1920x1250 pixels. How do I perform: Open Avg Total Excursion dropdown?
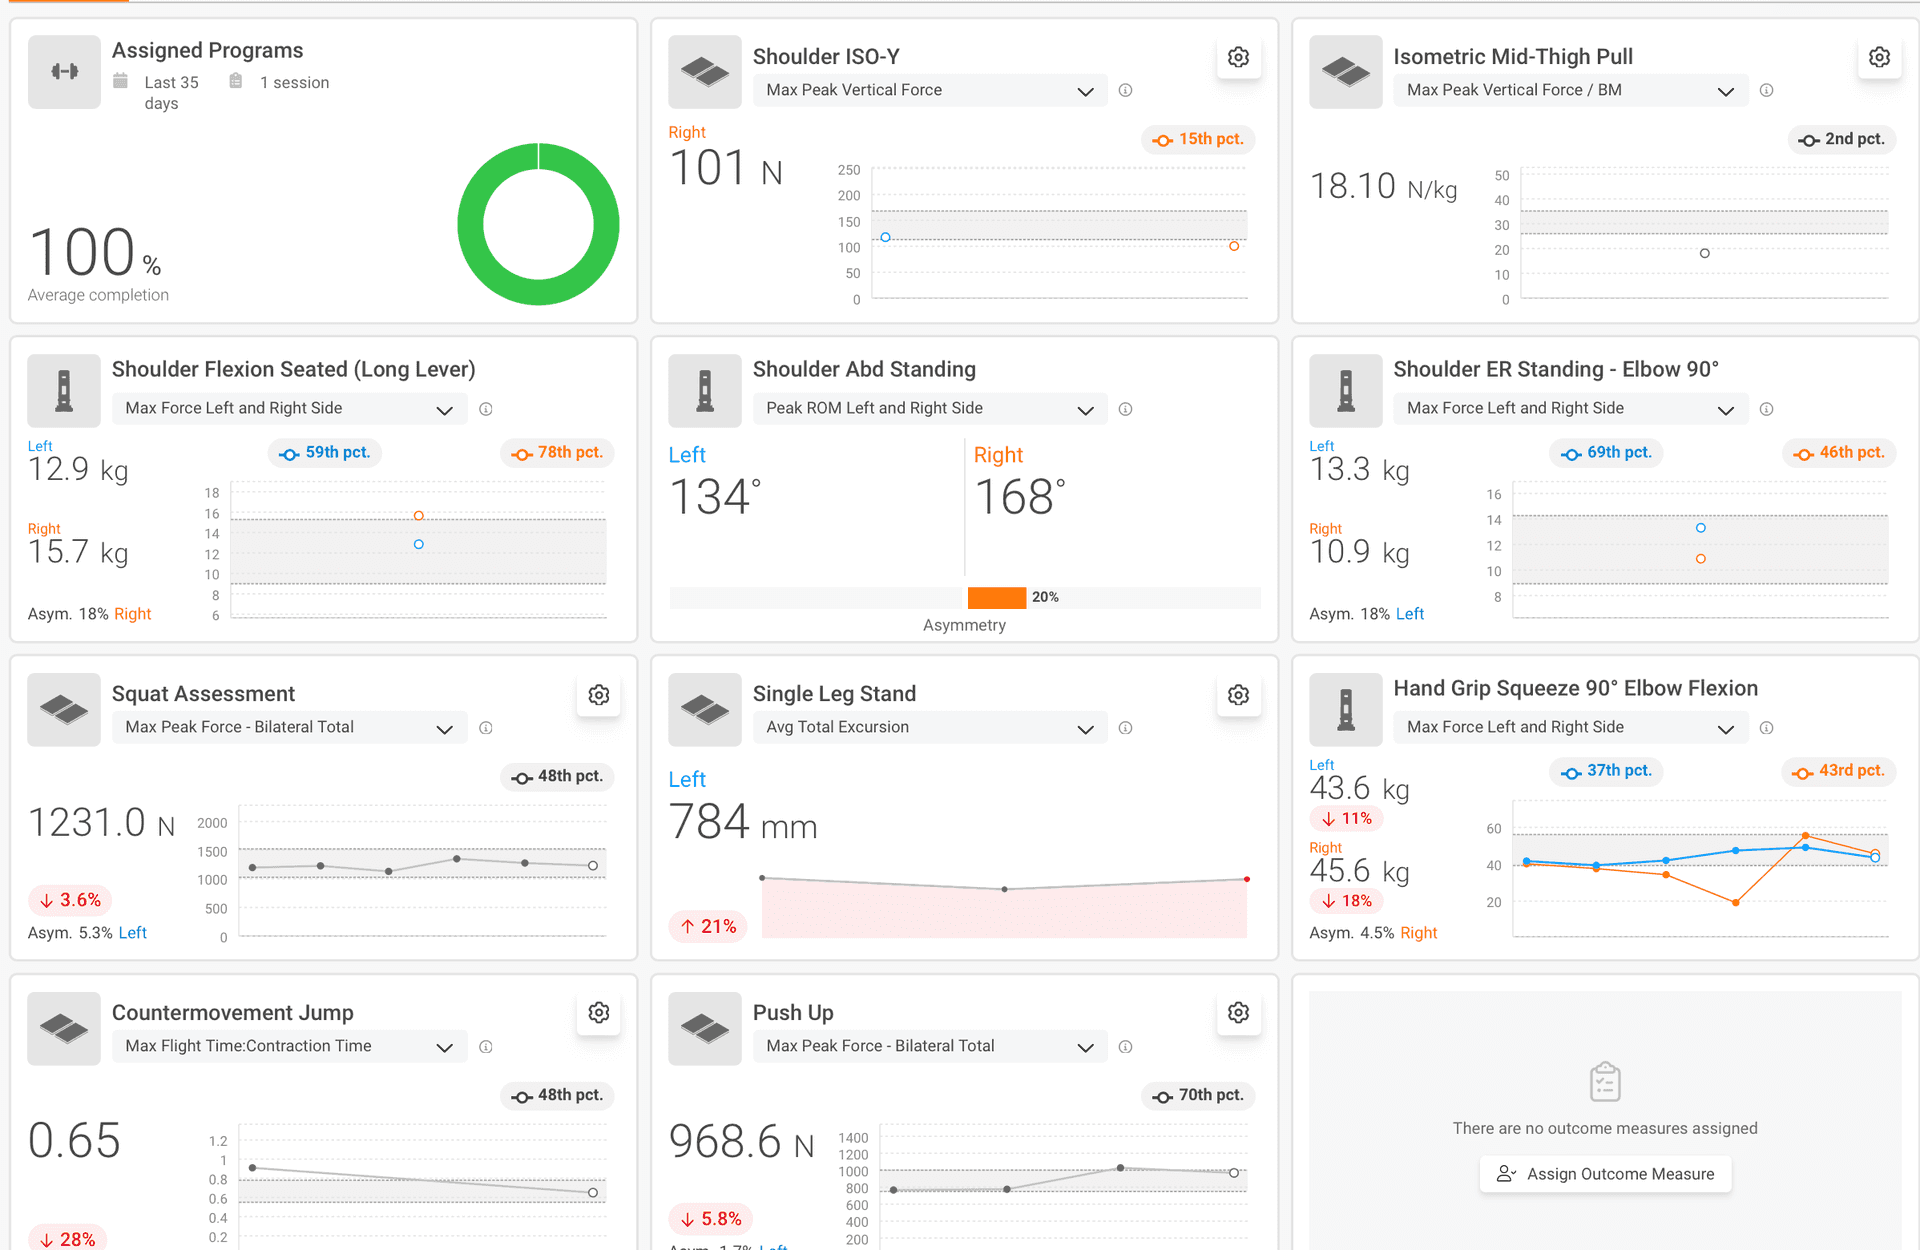click(929, 728)
